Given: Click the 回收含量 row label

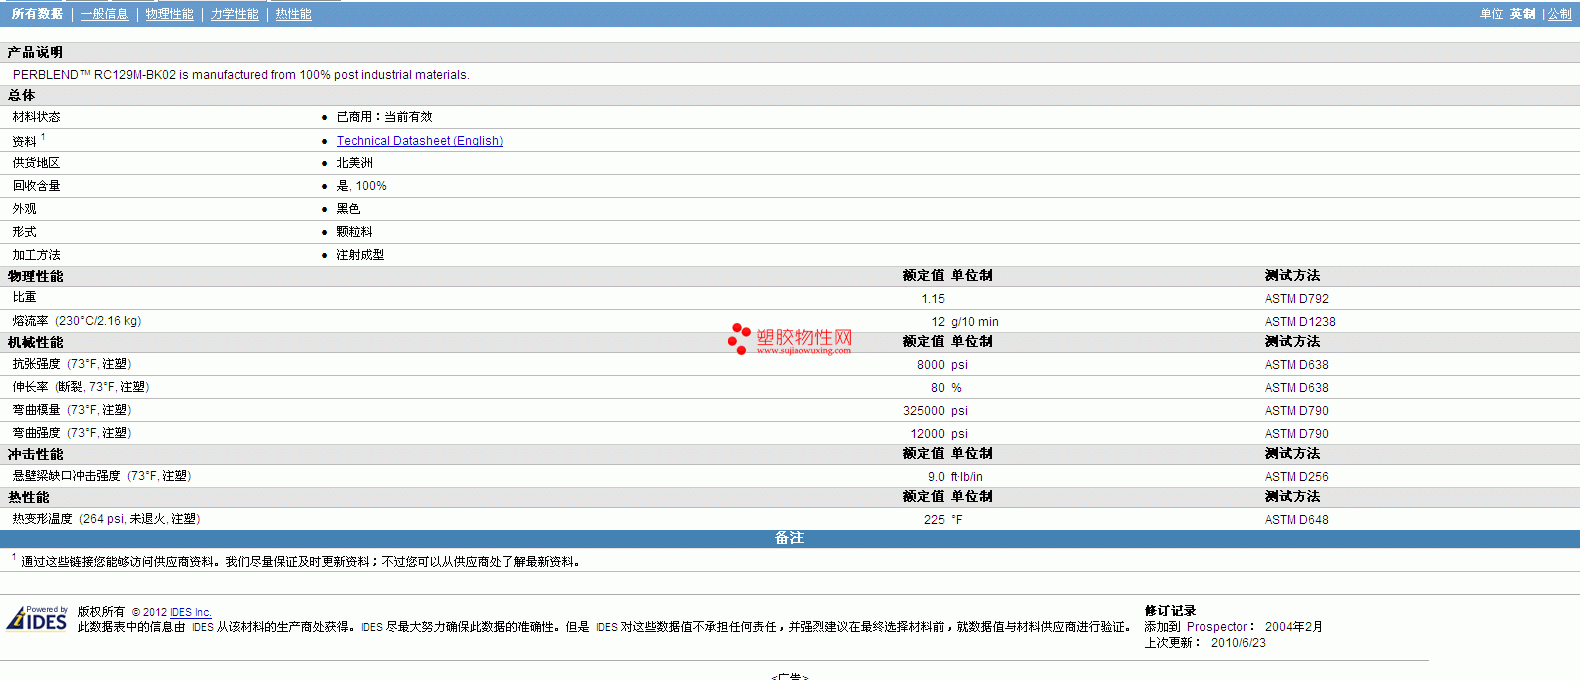Looking at the screenshot, I should pos(36,186).
